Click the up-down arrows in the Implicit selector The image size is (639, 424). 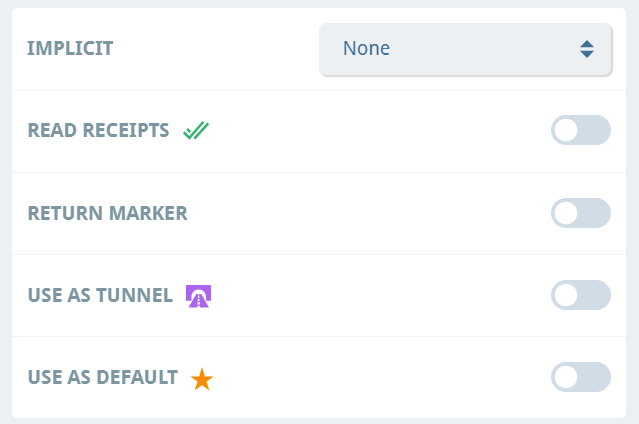pos(587,49)
